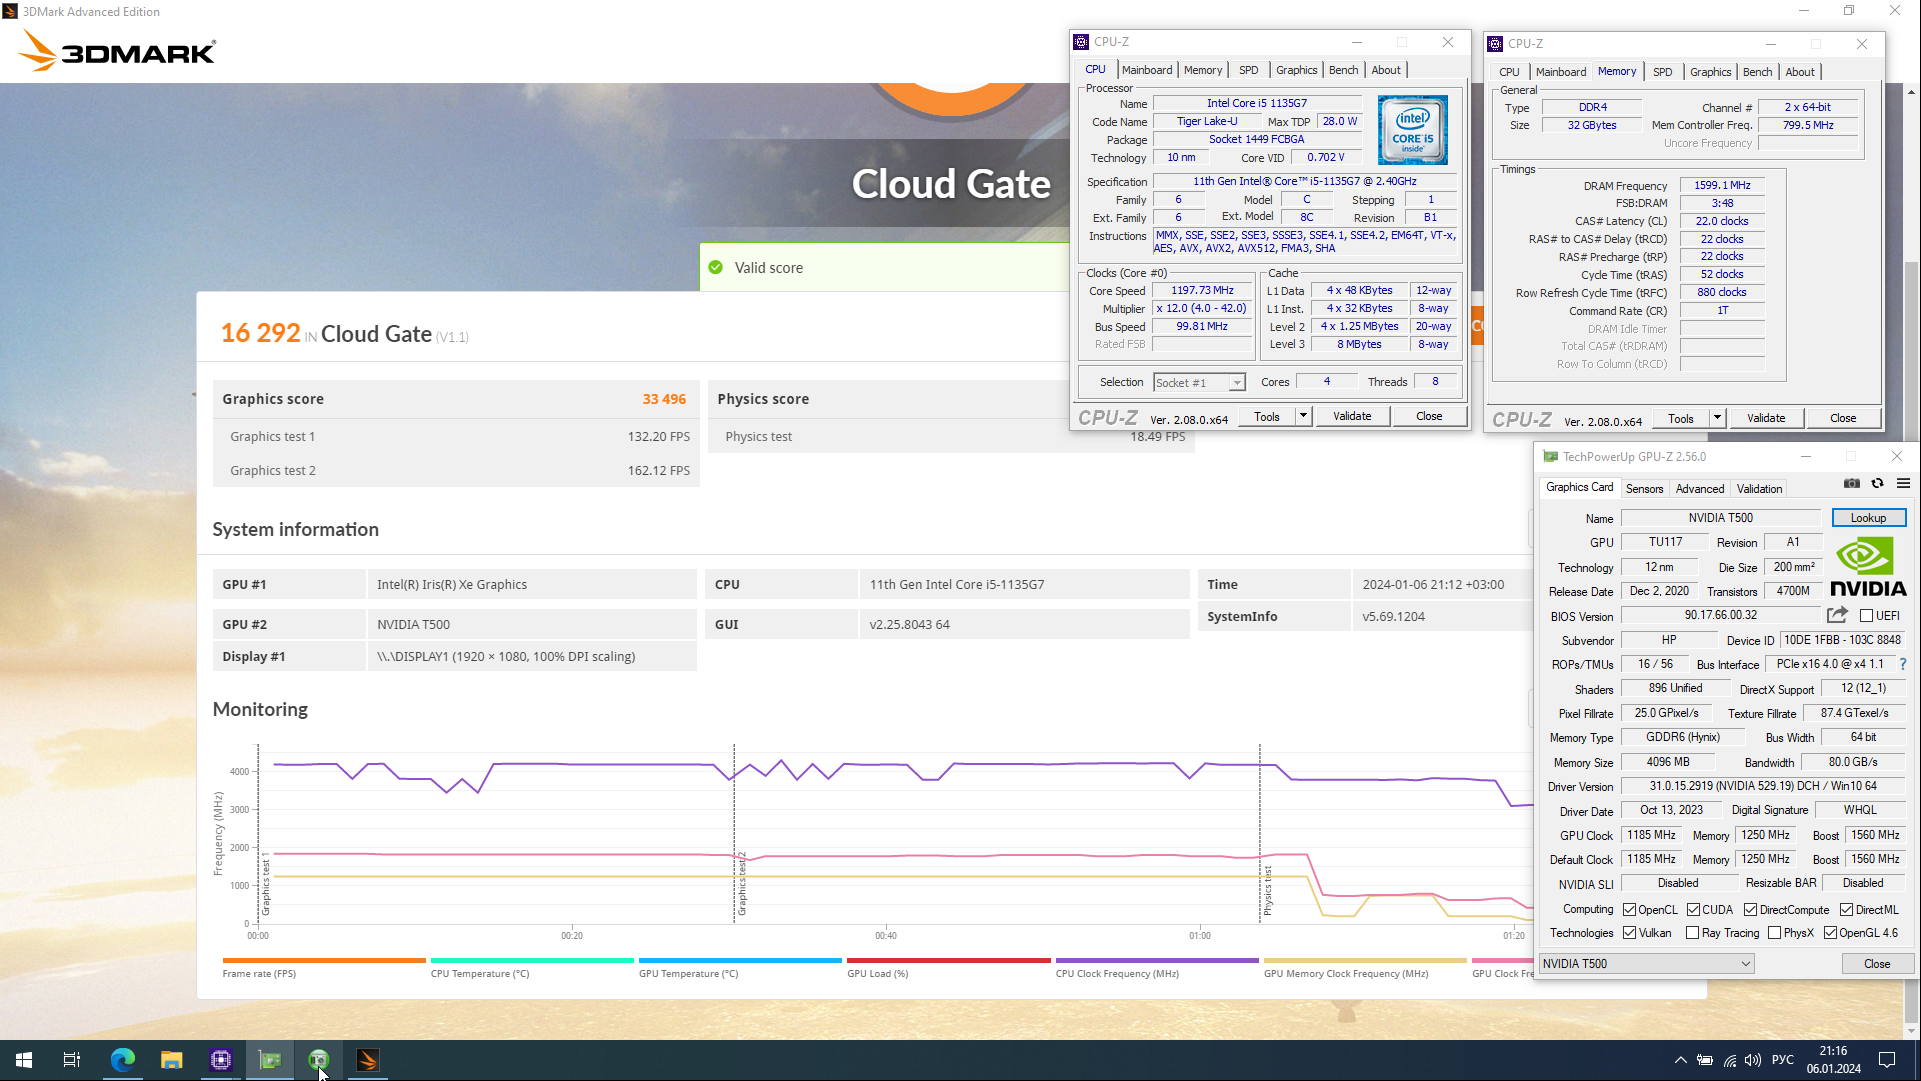This screenshot has width=1921, height=1081.
Task: Toggle the OpenGL 4.6 checkbox
Action: [1830, 933]
